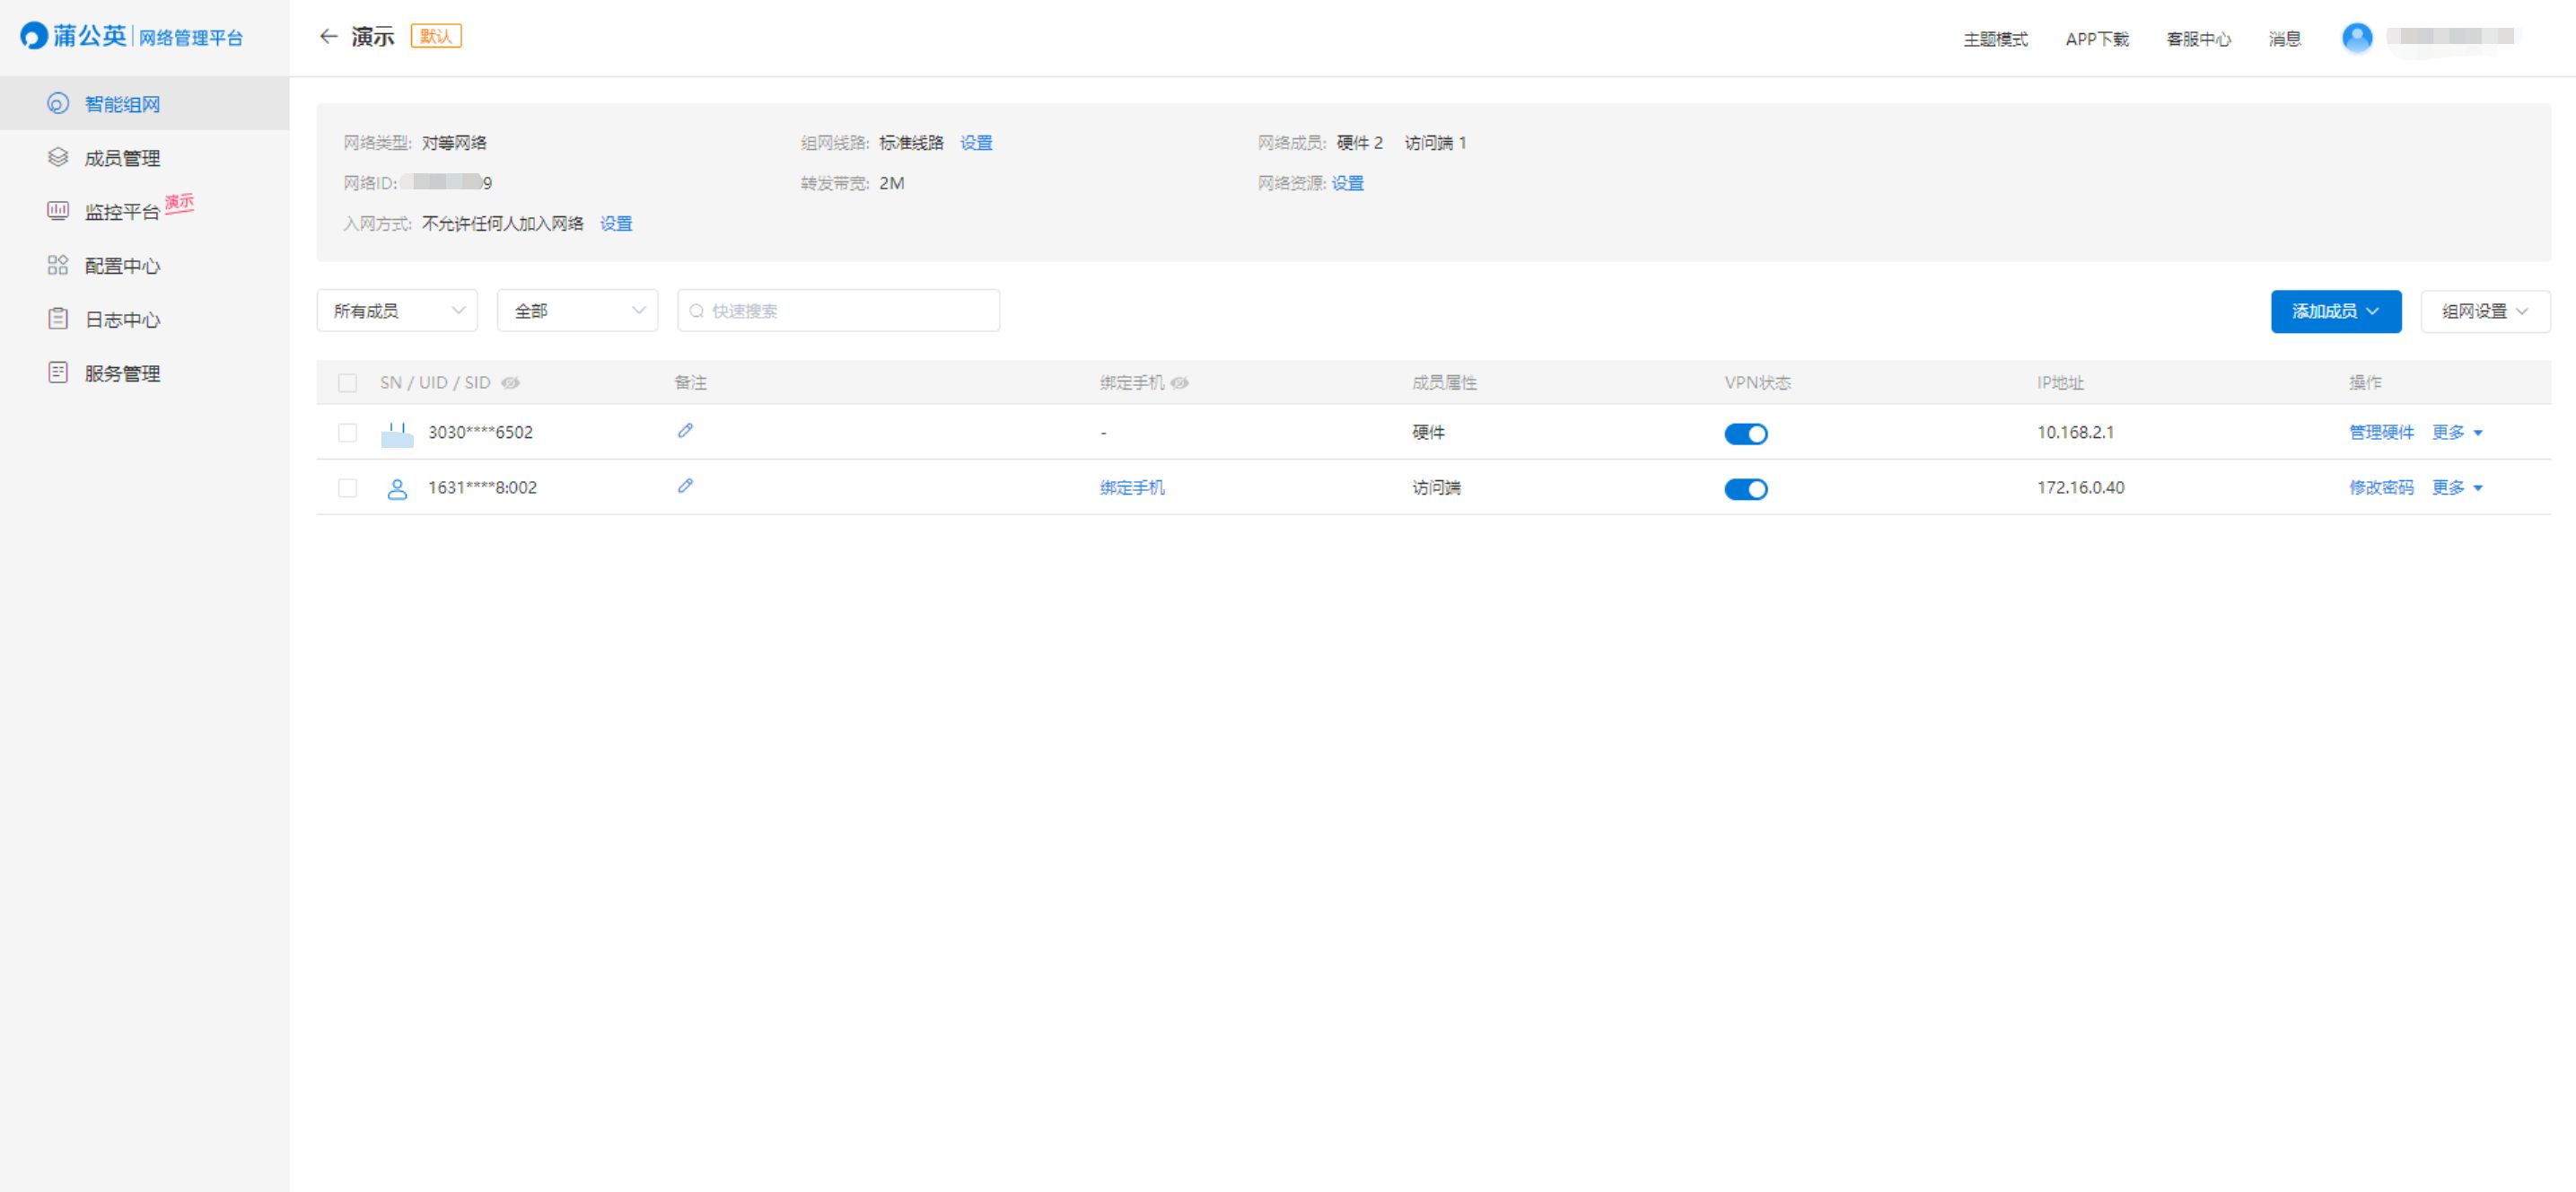Click the back arrow beside 演示
Image resolution: width=2576 pixels, height=1192 pixels.
pos(328,37)
